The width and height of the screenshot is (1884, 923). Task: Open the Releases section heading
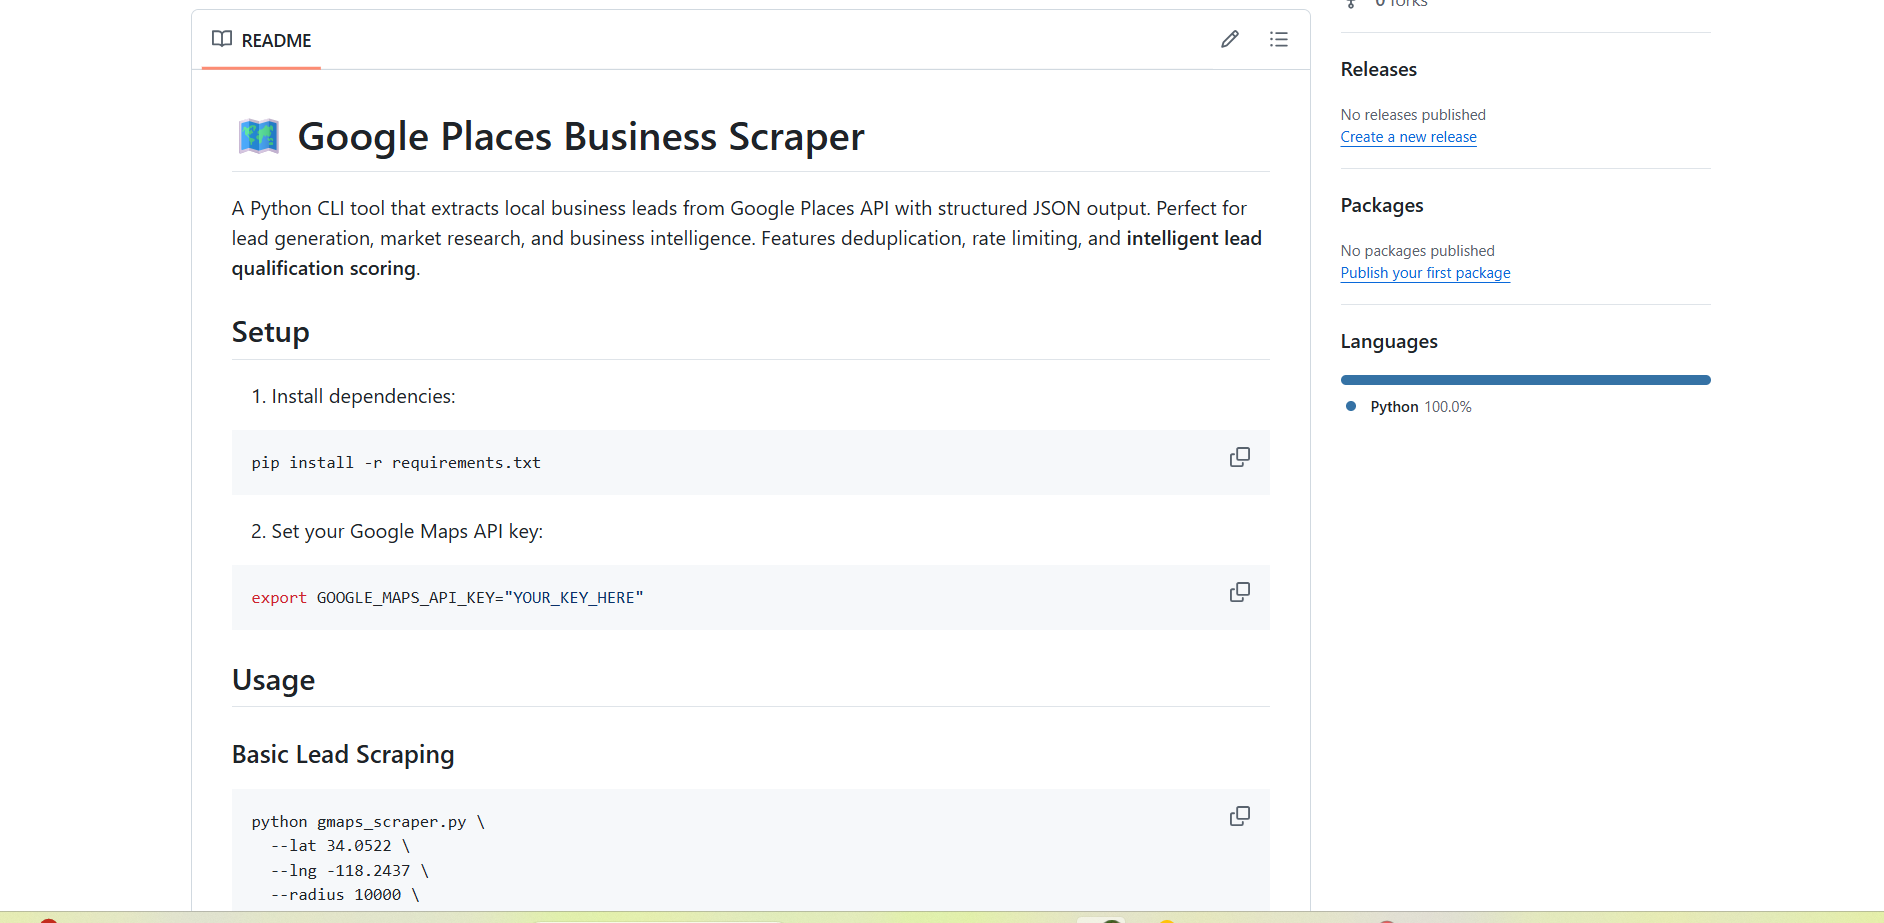(1378, 69)
